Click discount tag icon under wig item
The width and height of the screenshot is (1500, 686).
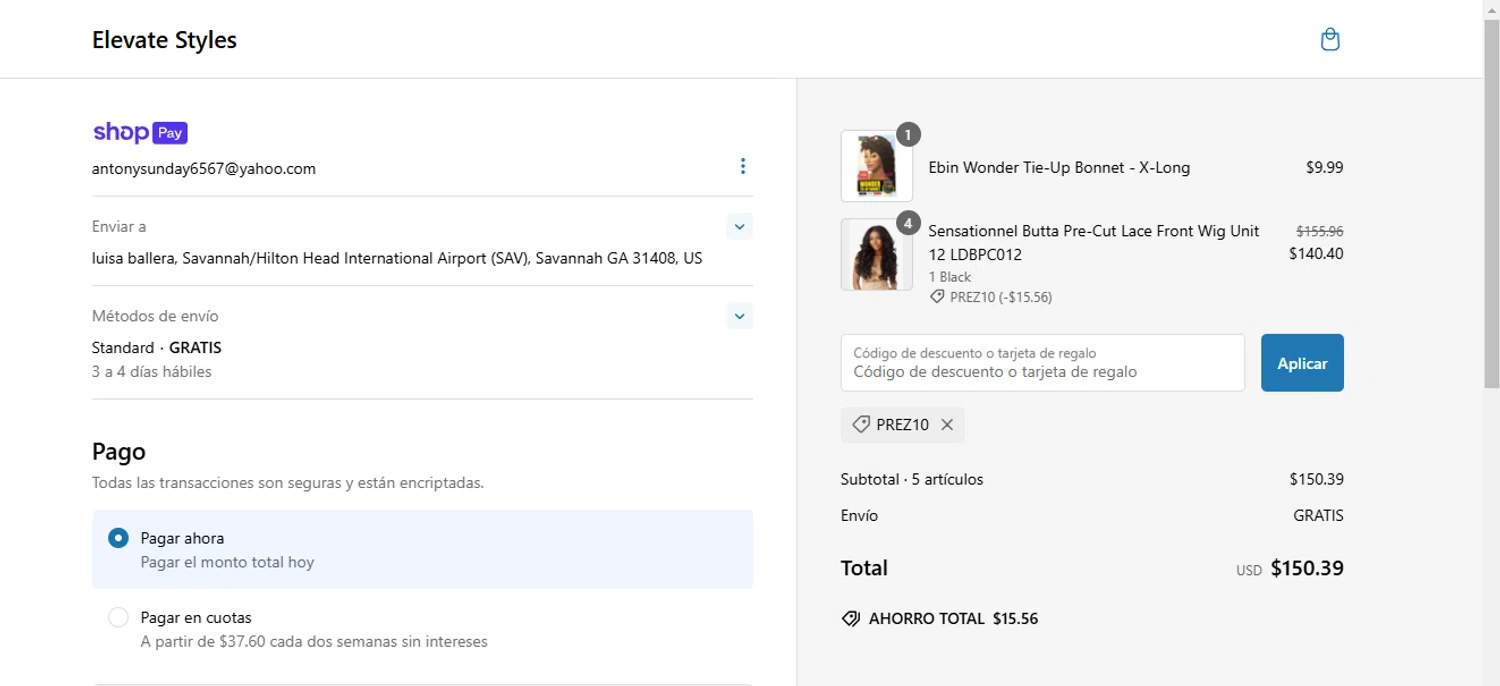pos(937,297)
